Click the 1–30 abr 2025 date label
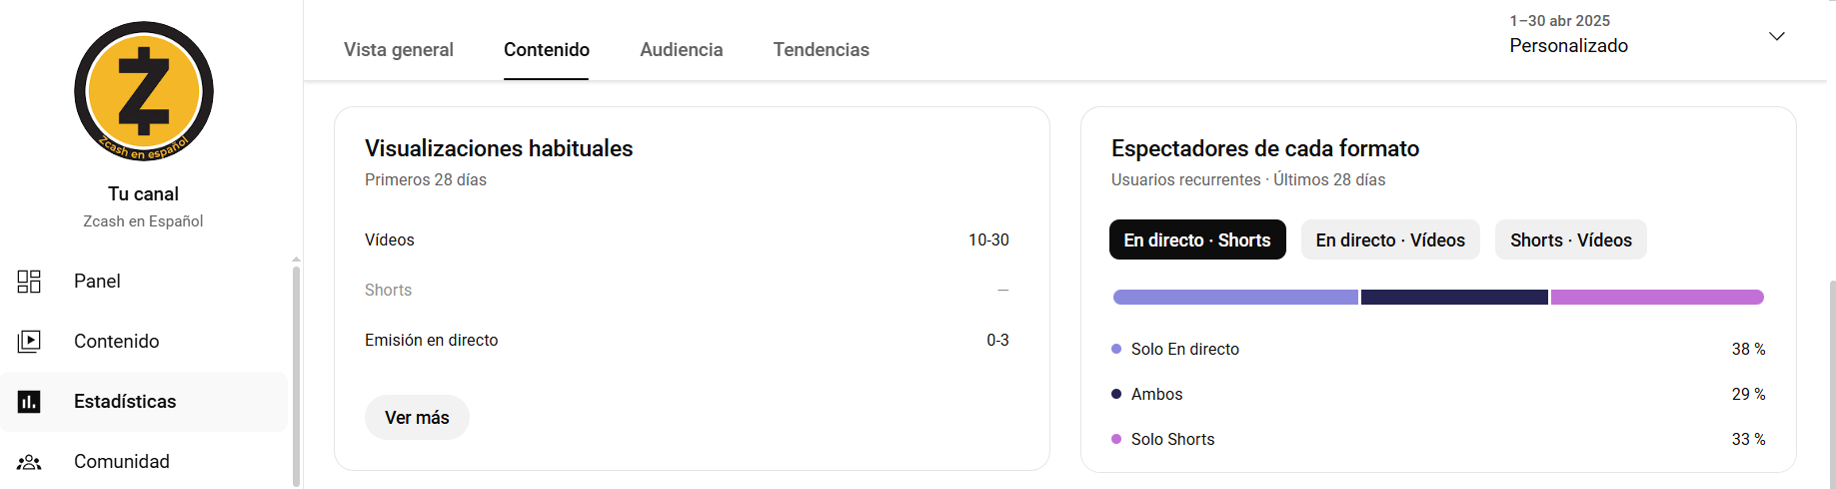This screenshot has height=489, width=1836. [1559, 21]
